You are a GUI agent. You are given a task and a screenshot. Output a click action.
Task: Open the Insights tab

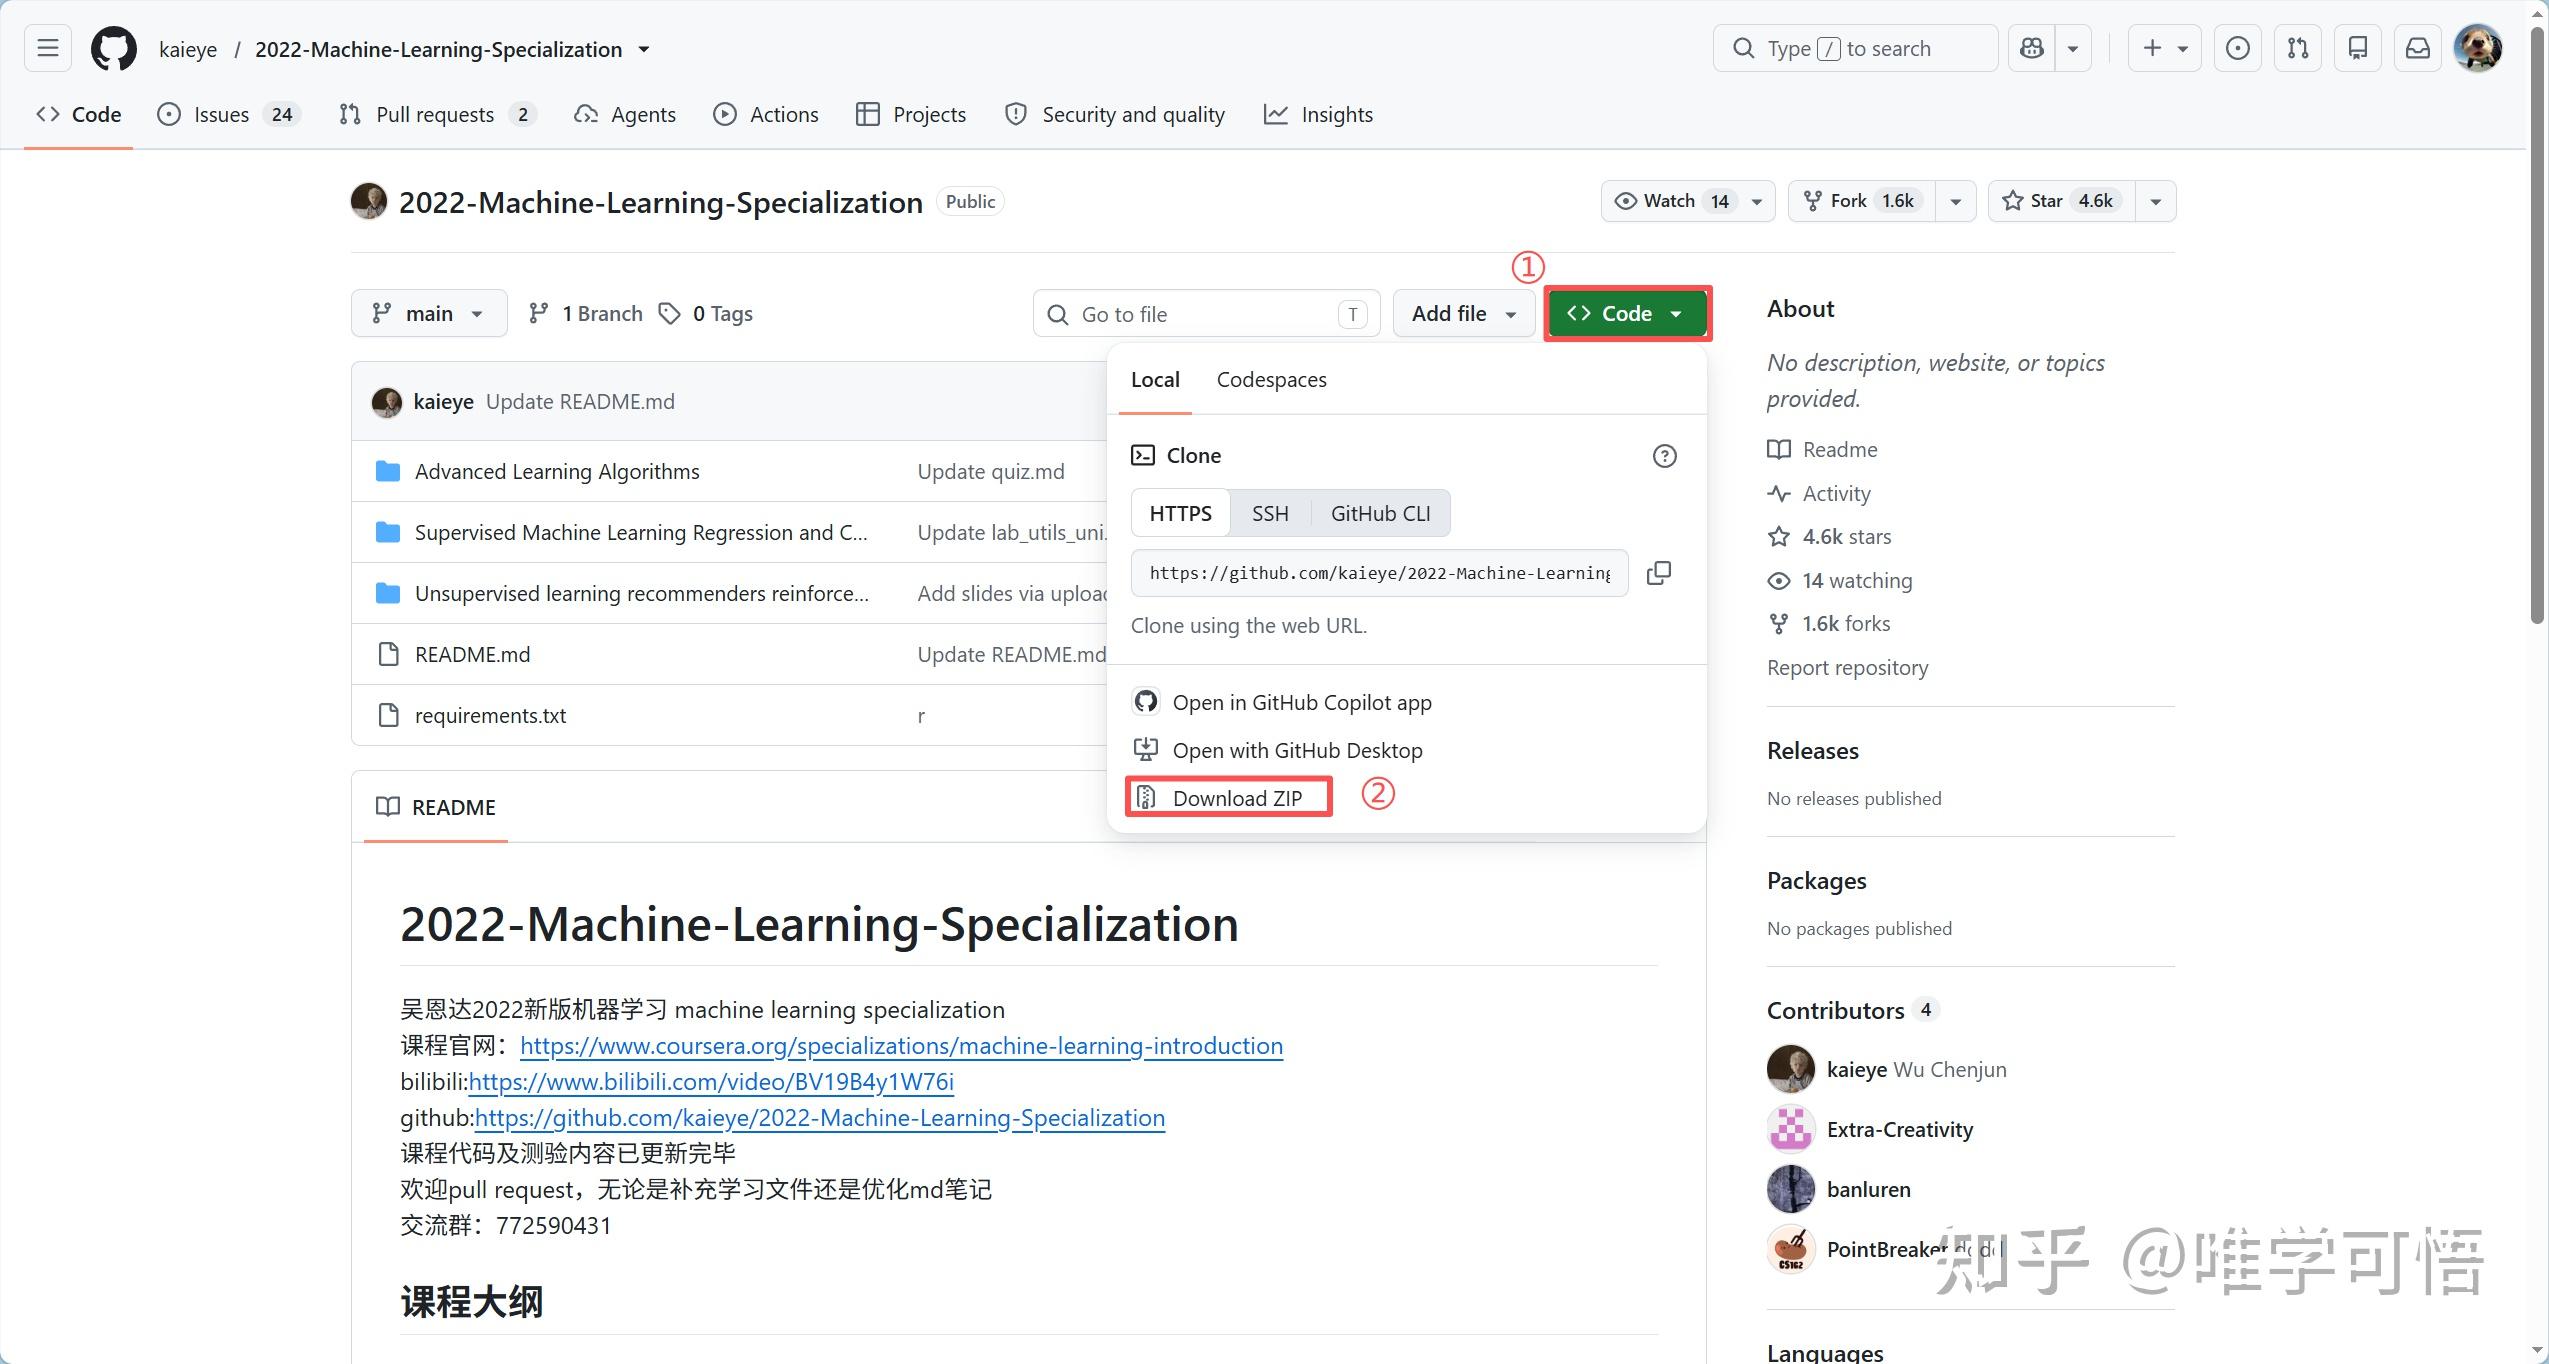coord(1318,114)
